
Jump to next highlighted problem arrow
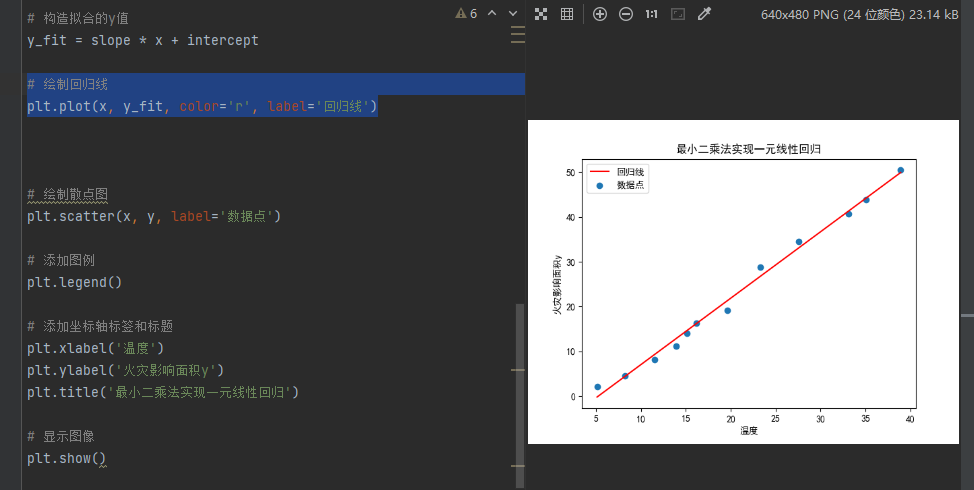[513, 14]
